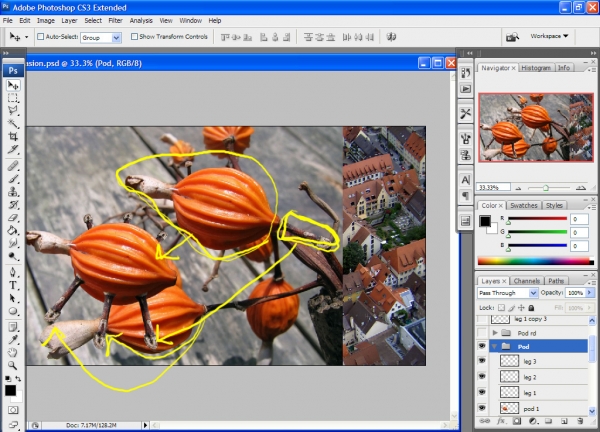Select the Paint Bucket tool
The height and width of the screenshot is (432, 600).
(13, 230)
